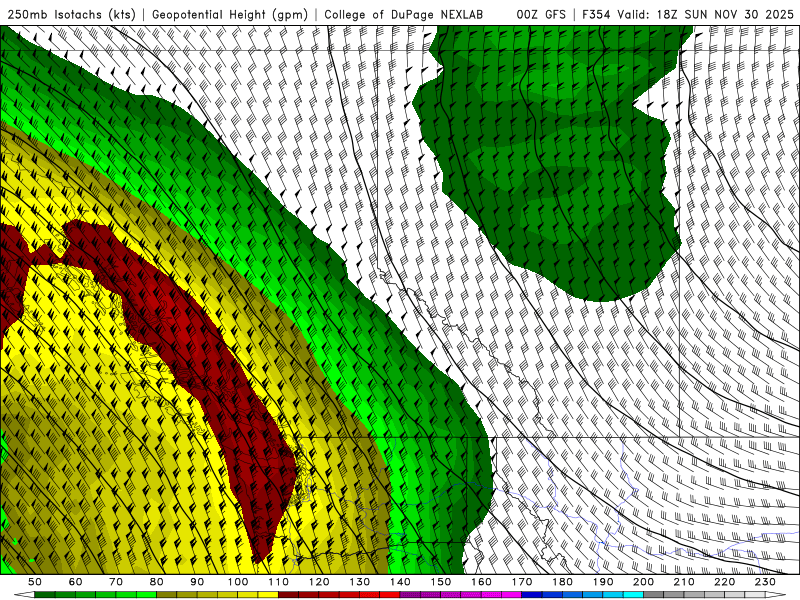Click the '250mb Isotachs (kts)' title text
Viewport: 800px width, 600px height.
(x=72, y=14)
